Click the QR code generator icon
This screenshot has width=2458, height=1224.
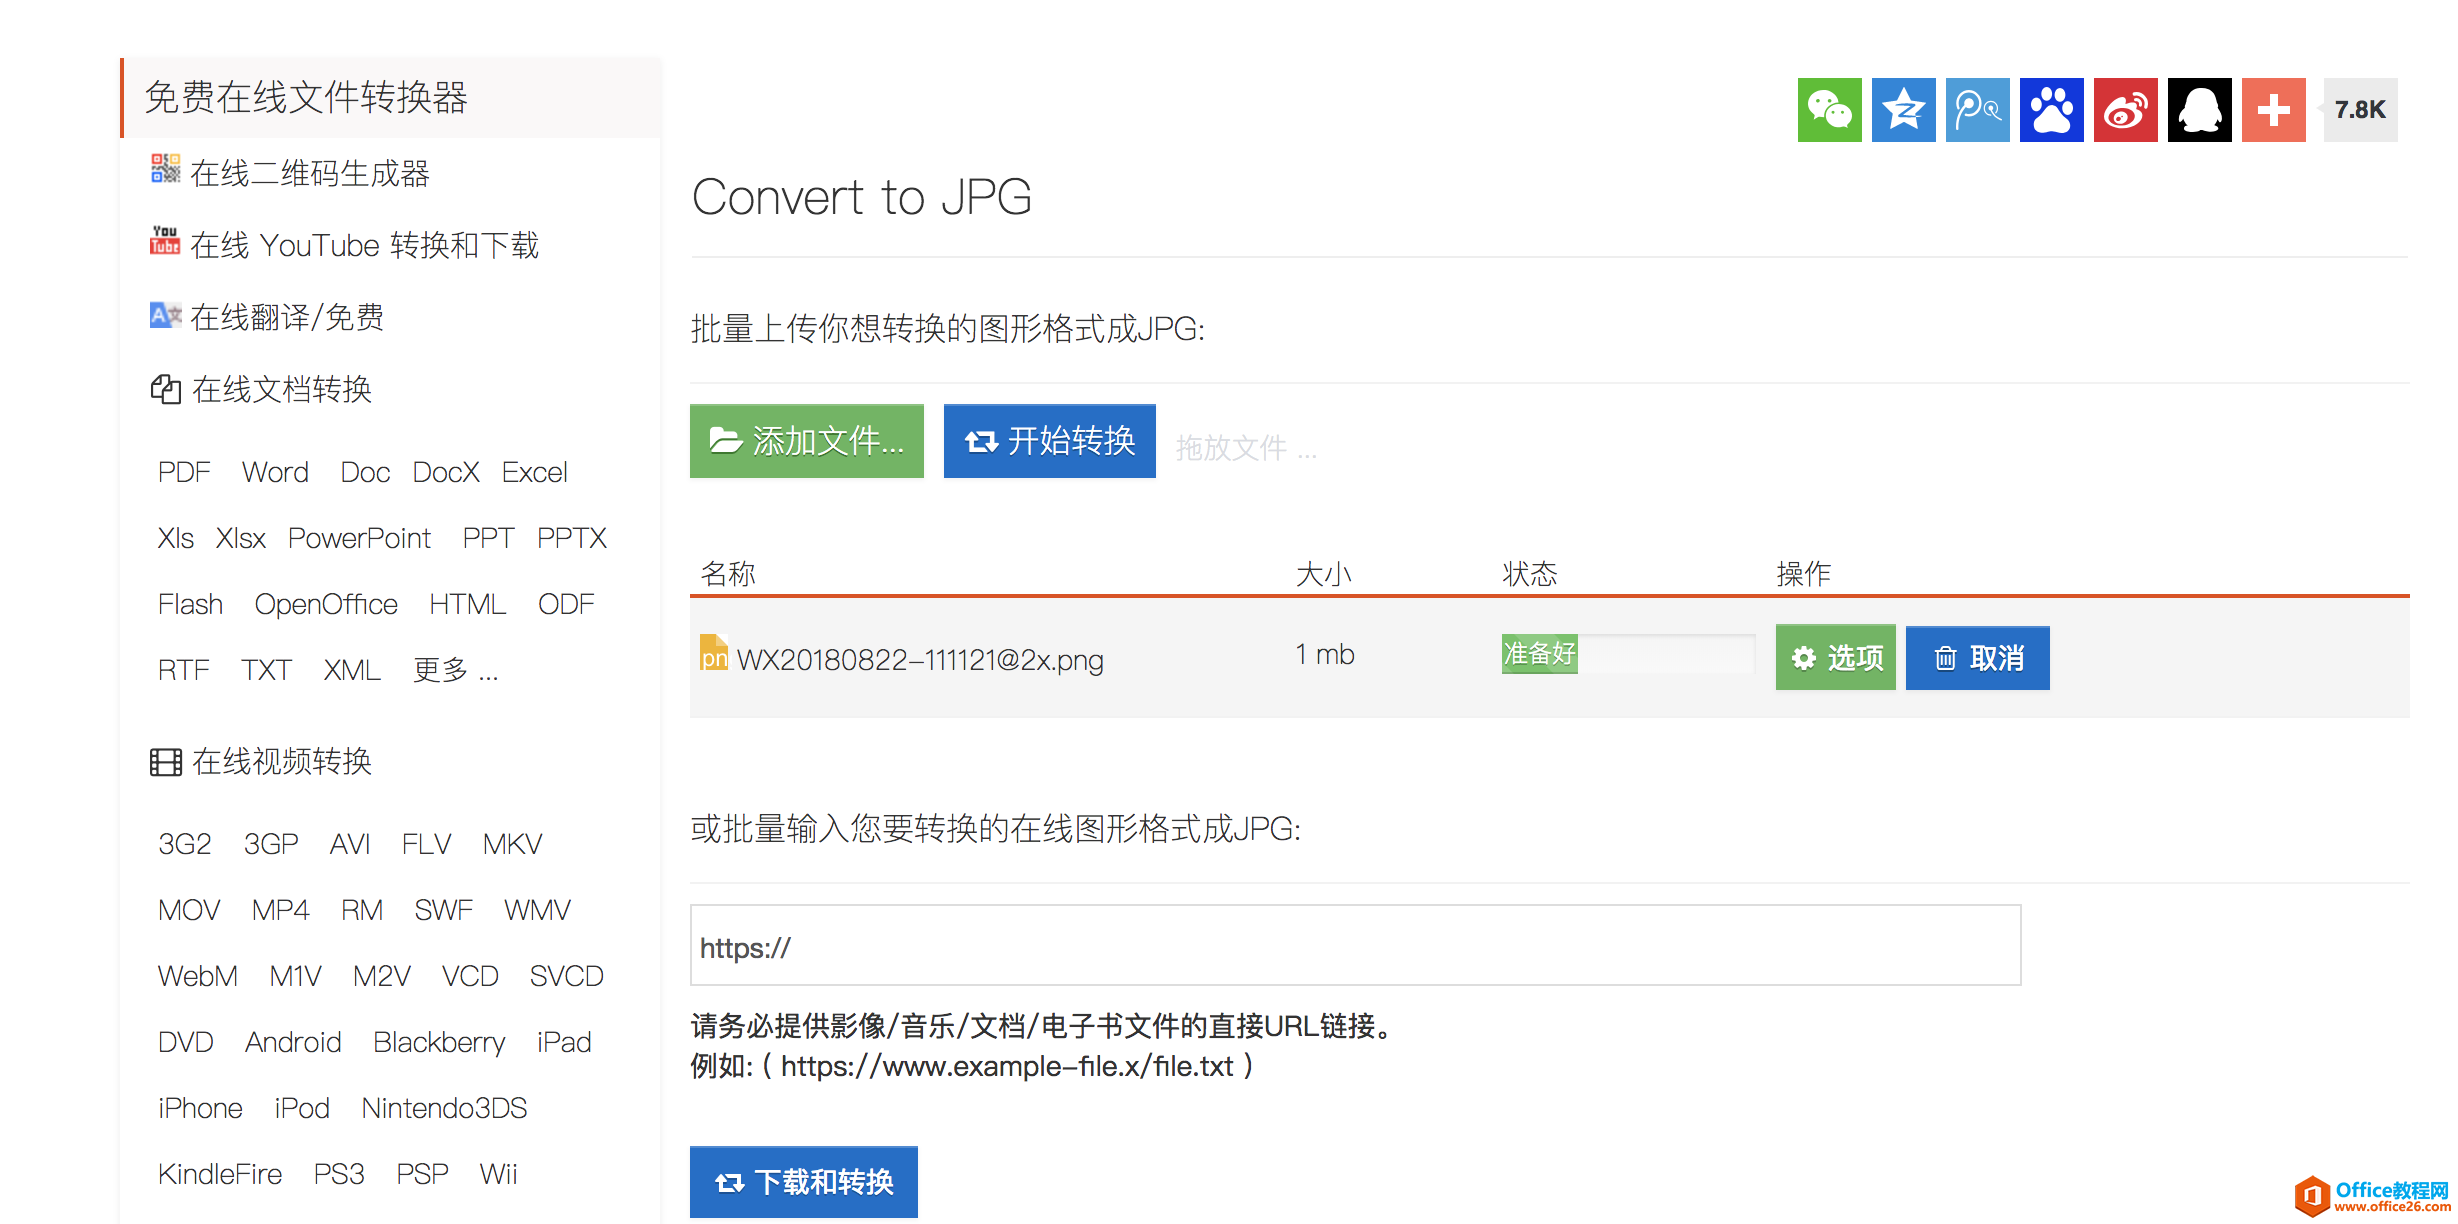click(165, 169)
